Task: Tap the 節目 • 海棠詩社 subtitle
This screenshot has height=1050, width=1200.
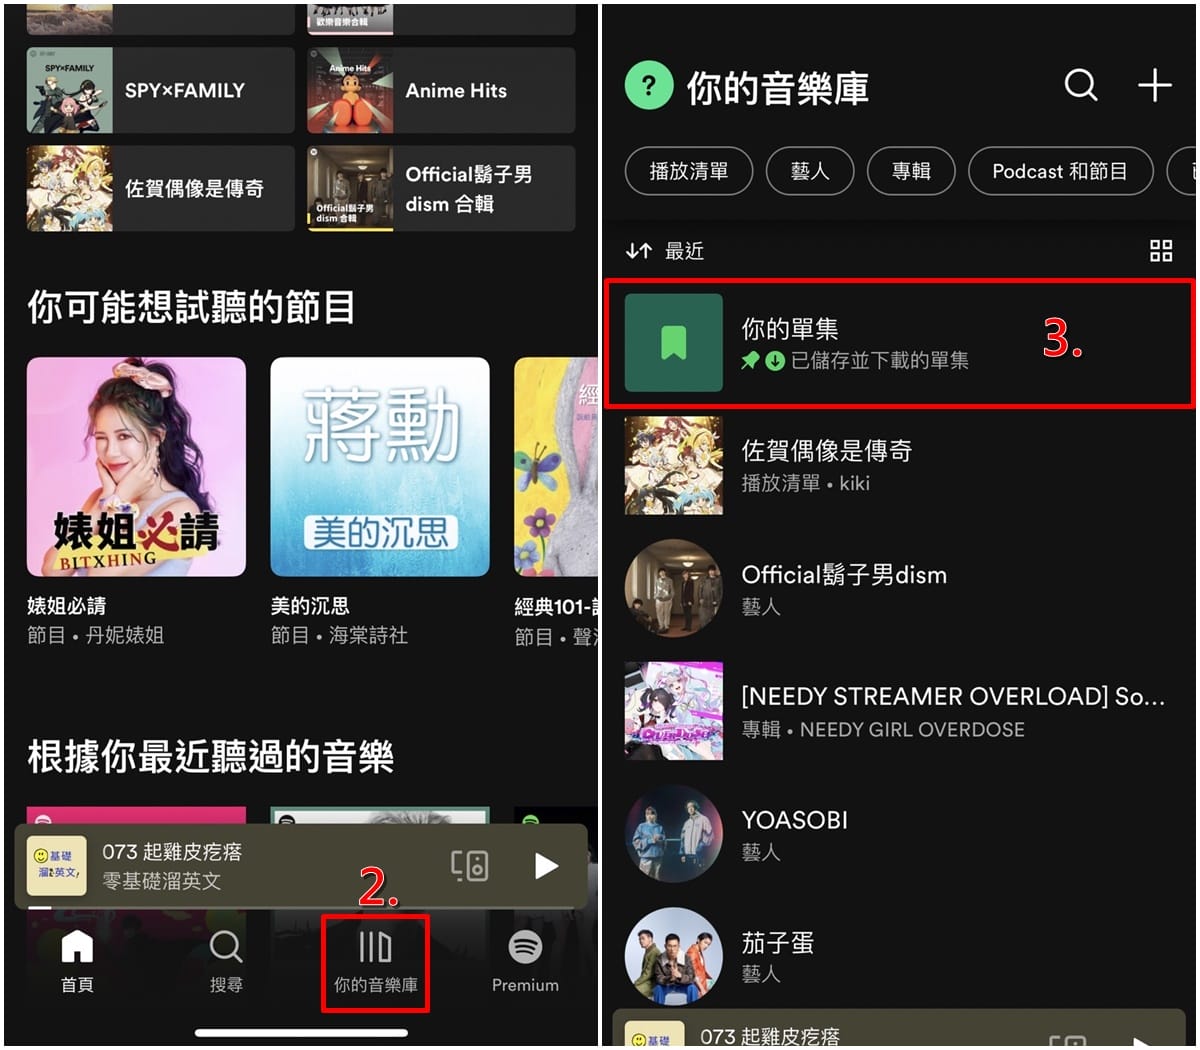Action: [339, 635]
